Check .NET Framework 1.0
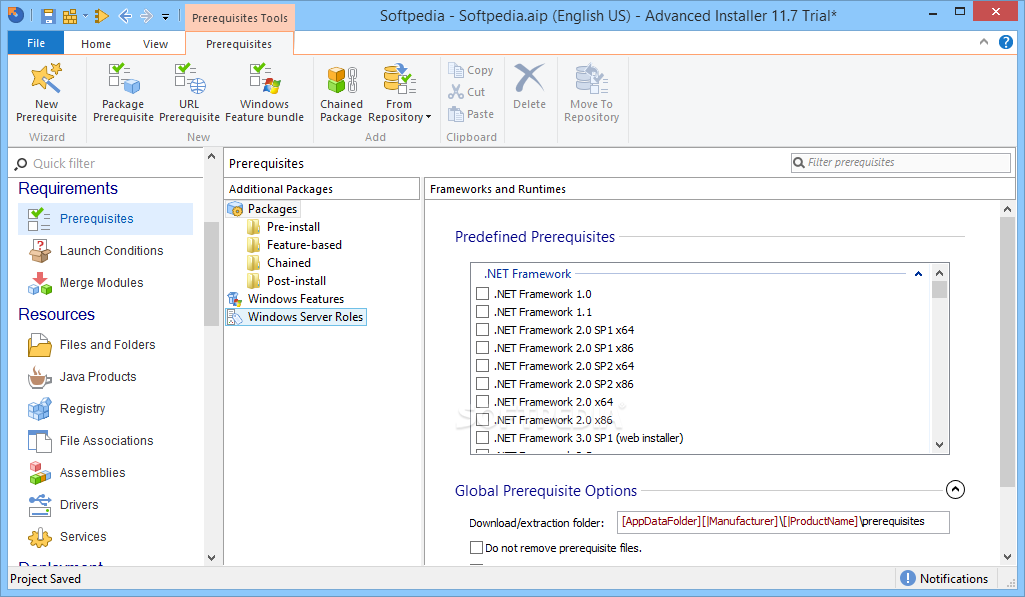 (482, 294)
